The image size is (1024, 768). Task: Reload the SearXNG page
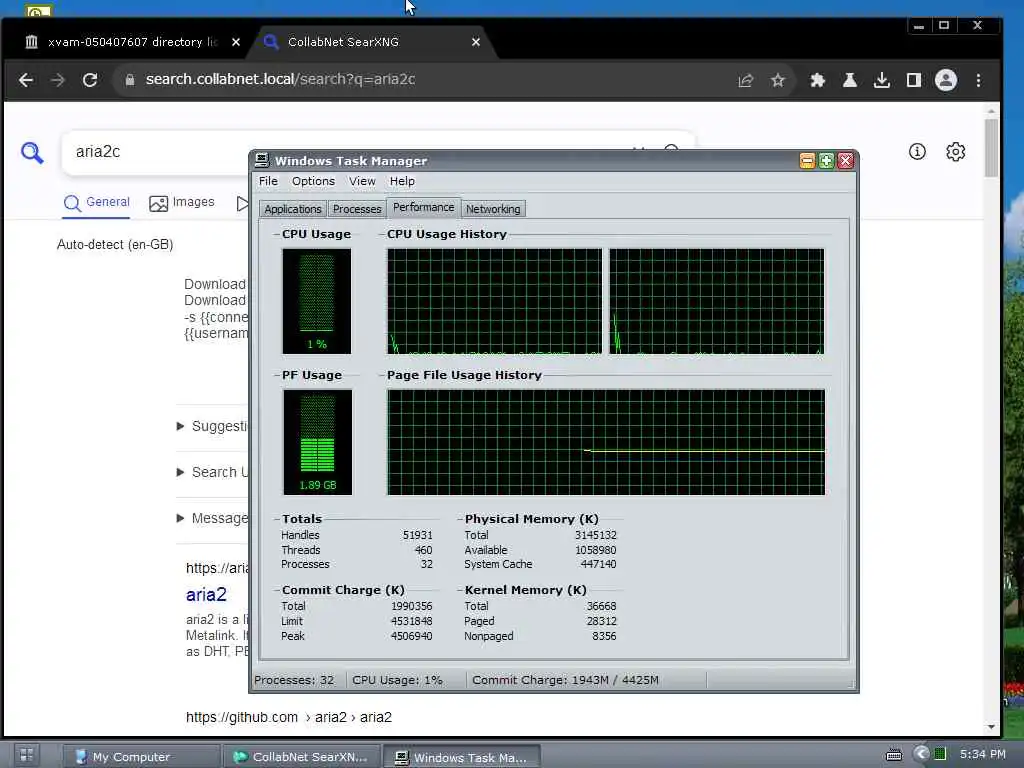pyautogui.click(x=90, y=80)
